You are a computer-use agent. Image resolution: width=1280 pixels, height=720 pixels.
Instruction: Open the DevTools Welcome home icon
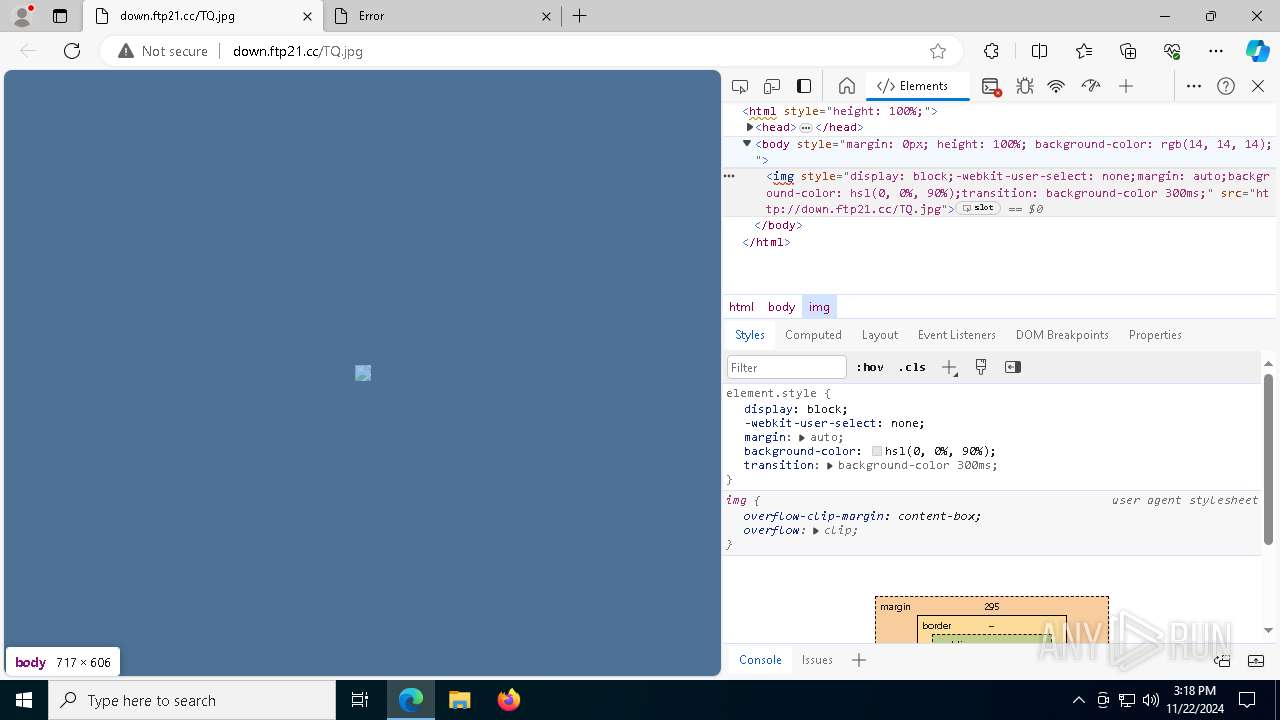(846, 86)
